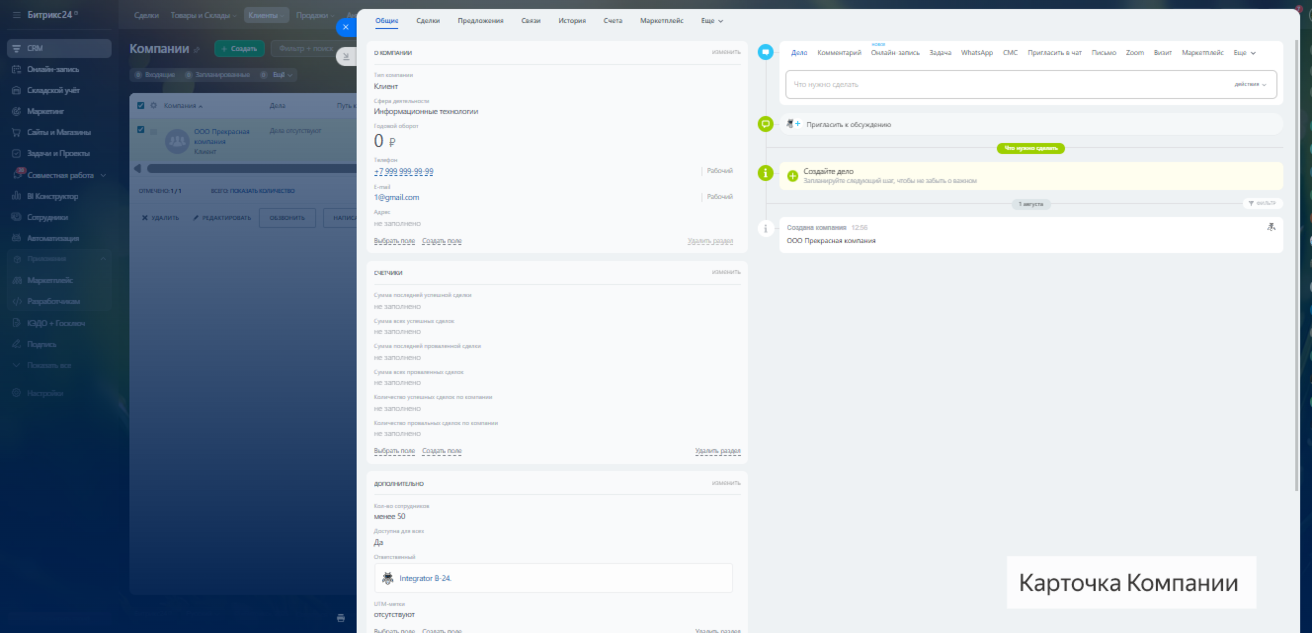This screenshot has height=633, width=1312.
Task: Open the действия dropdown in the input box
Action: [1250, 84]
